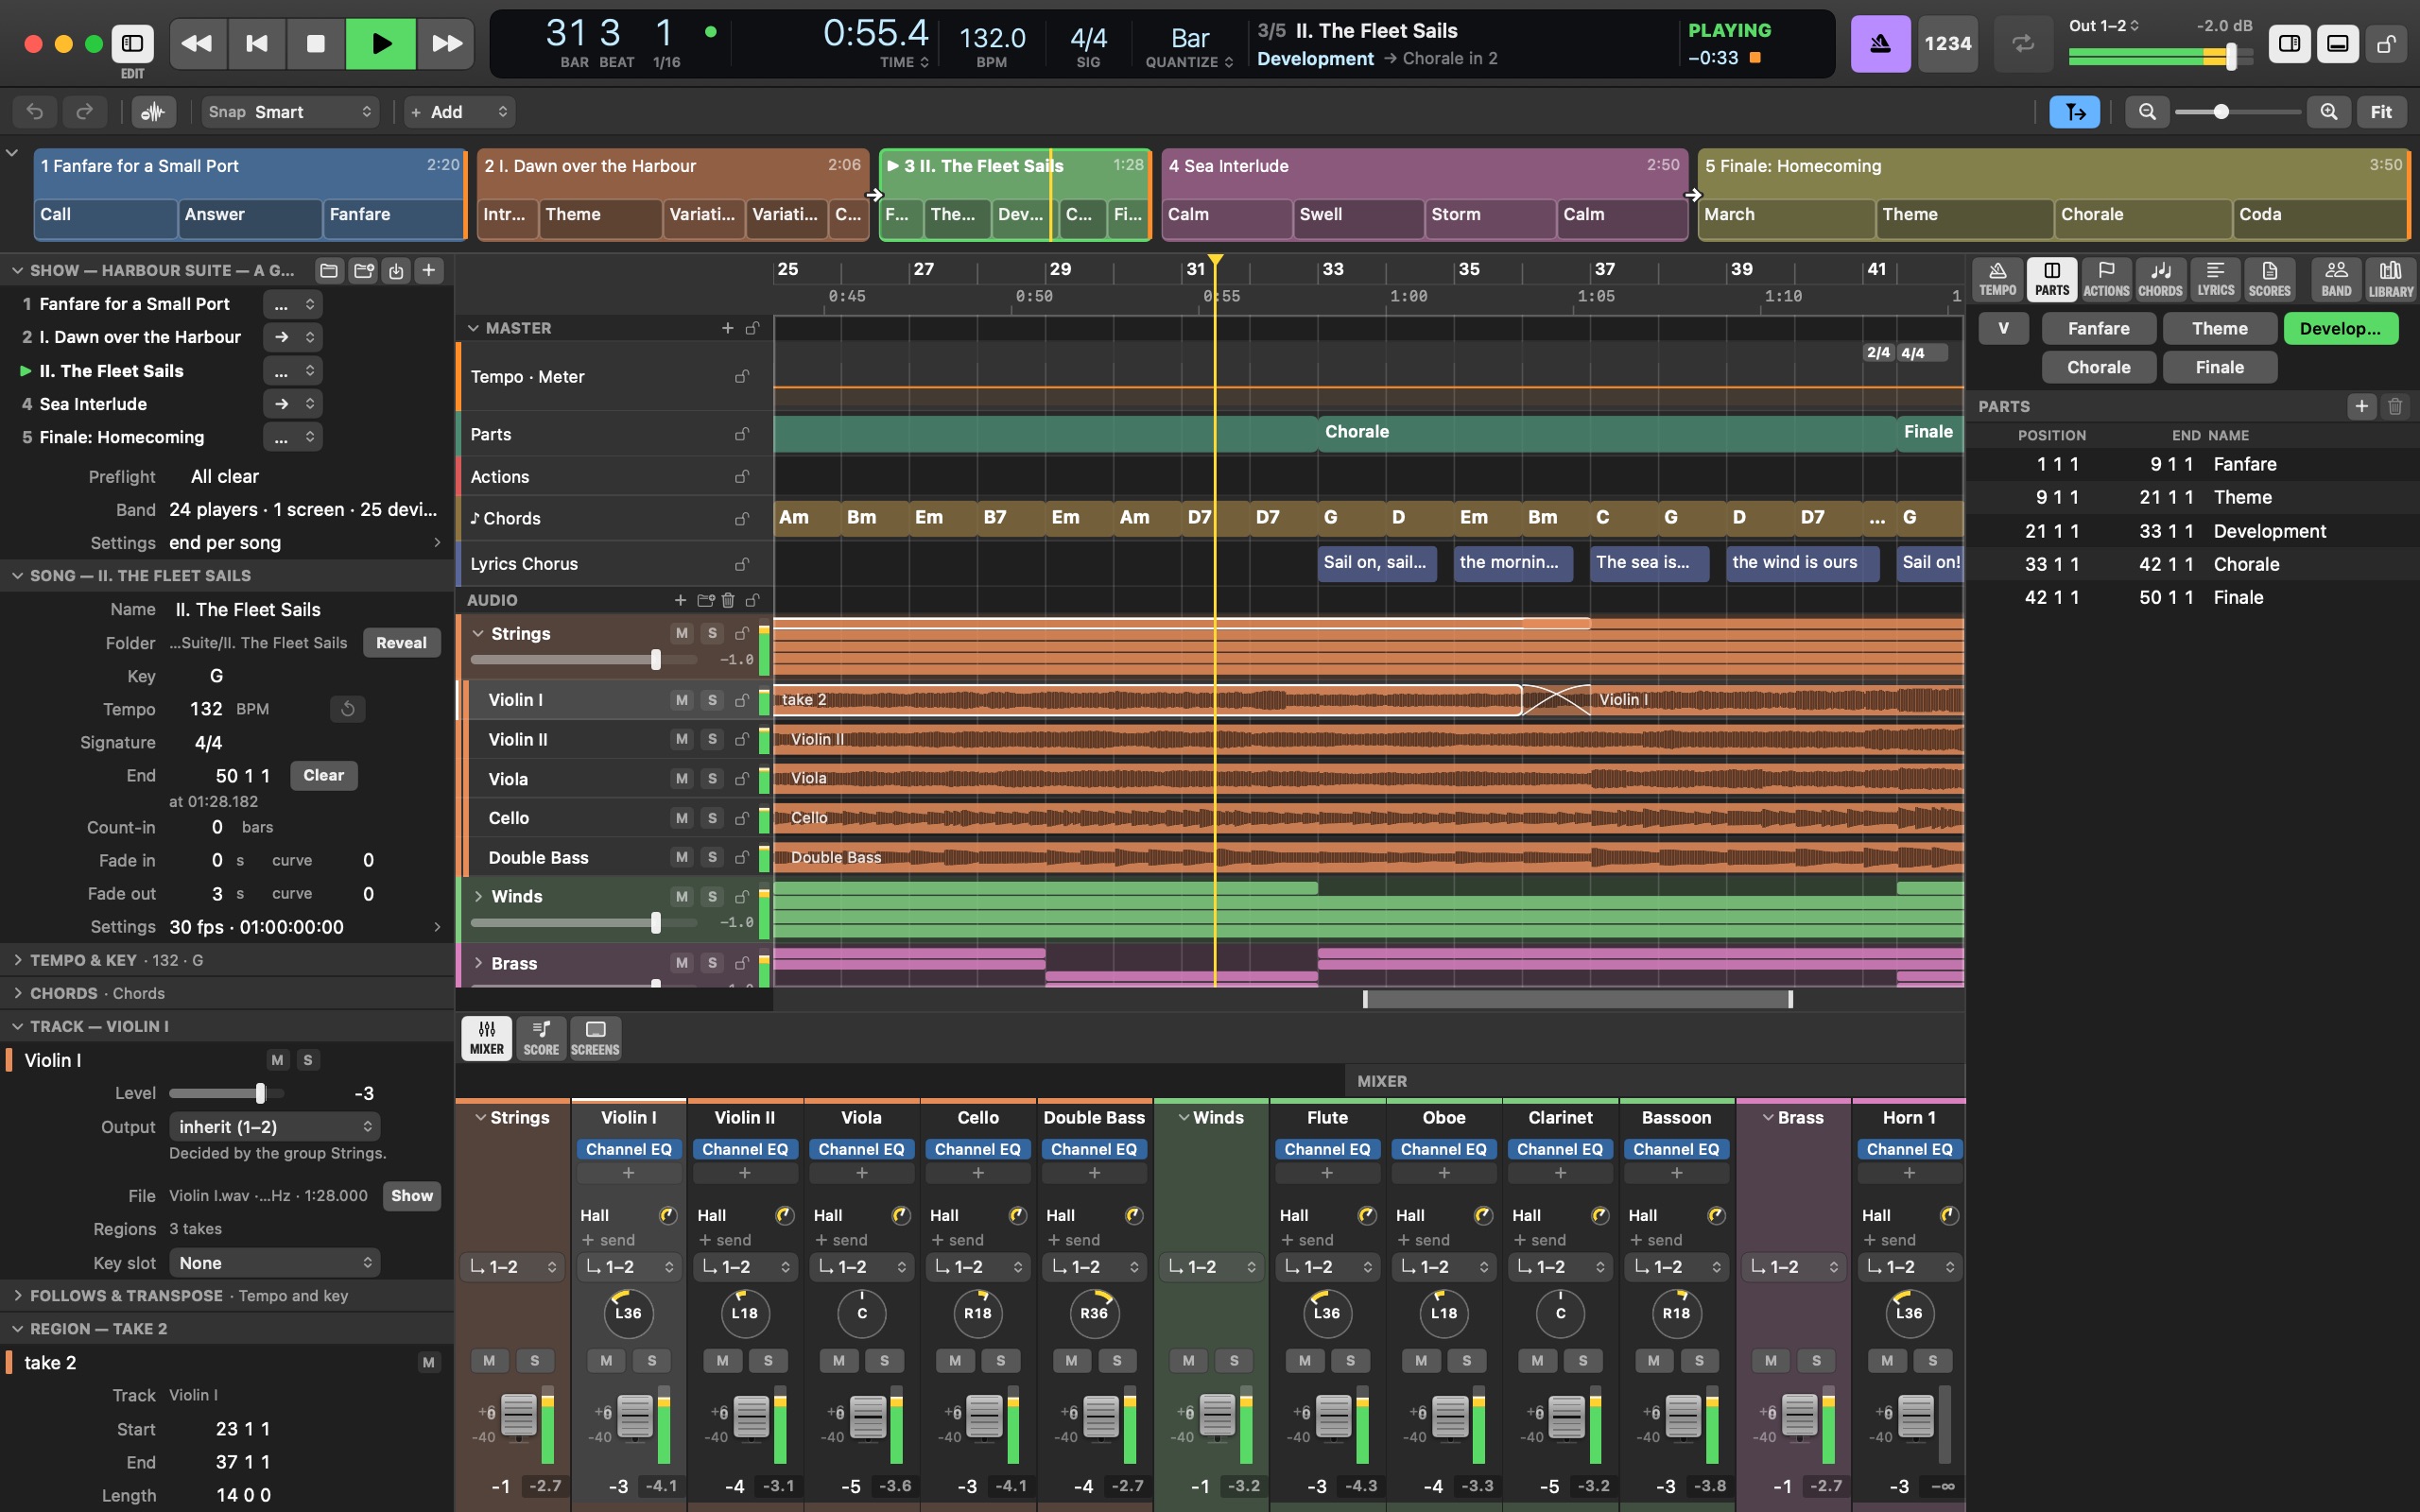Adjust the master output level slider
This screenshot has height=1512, width=2420.
2160,57
